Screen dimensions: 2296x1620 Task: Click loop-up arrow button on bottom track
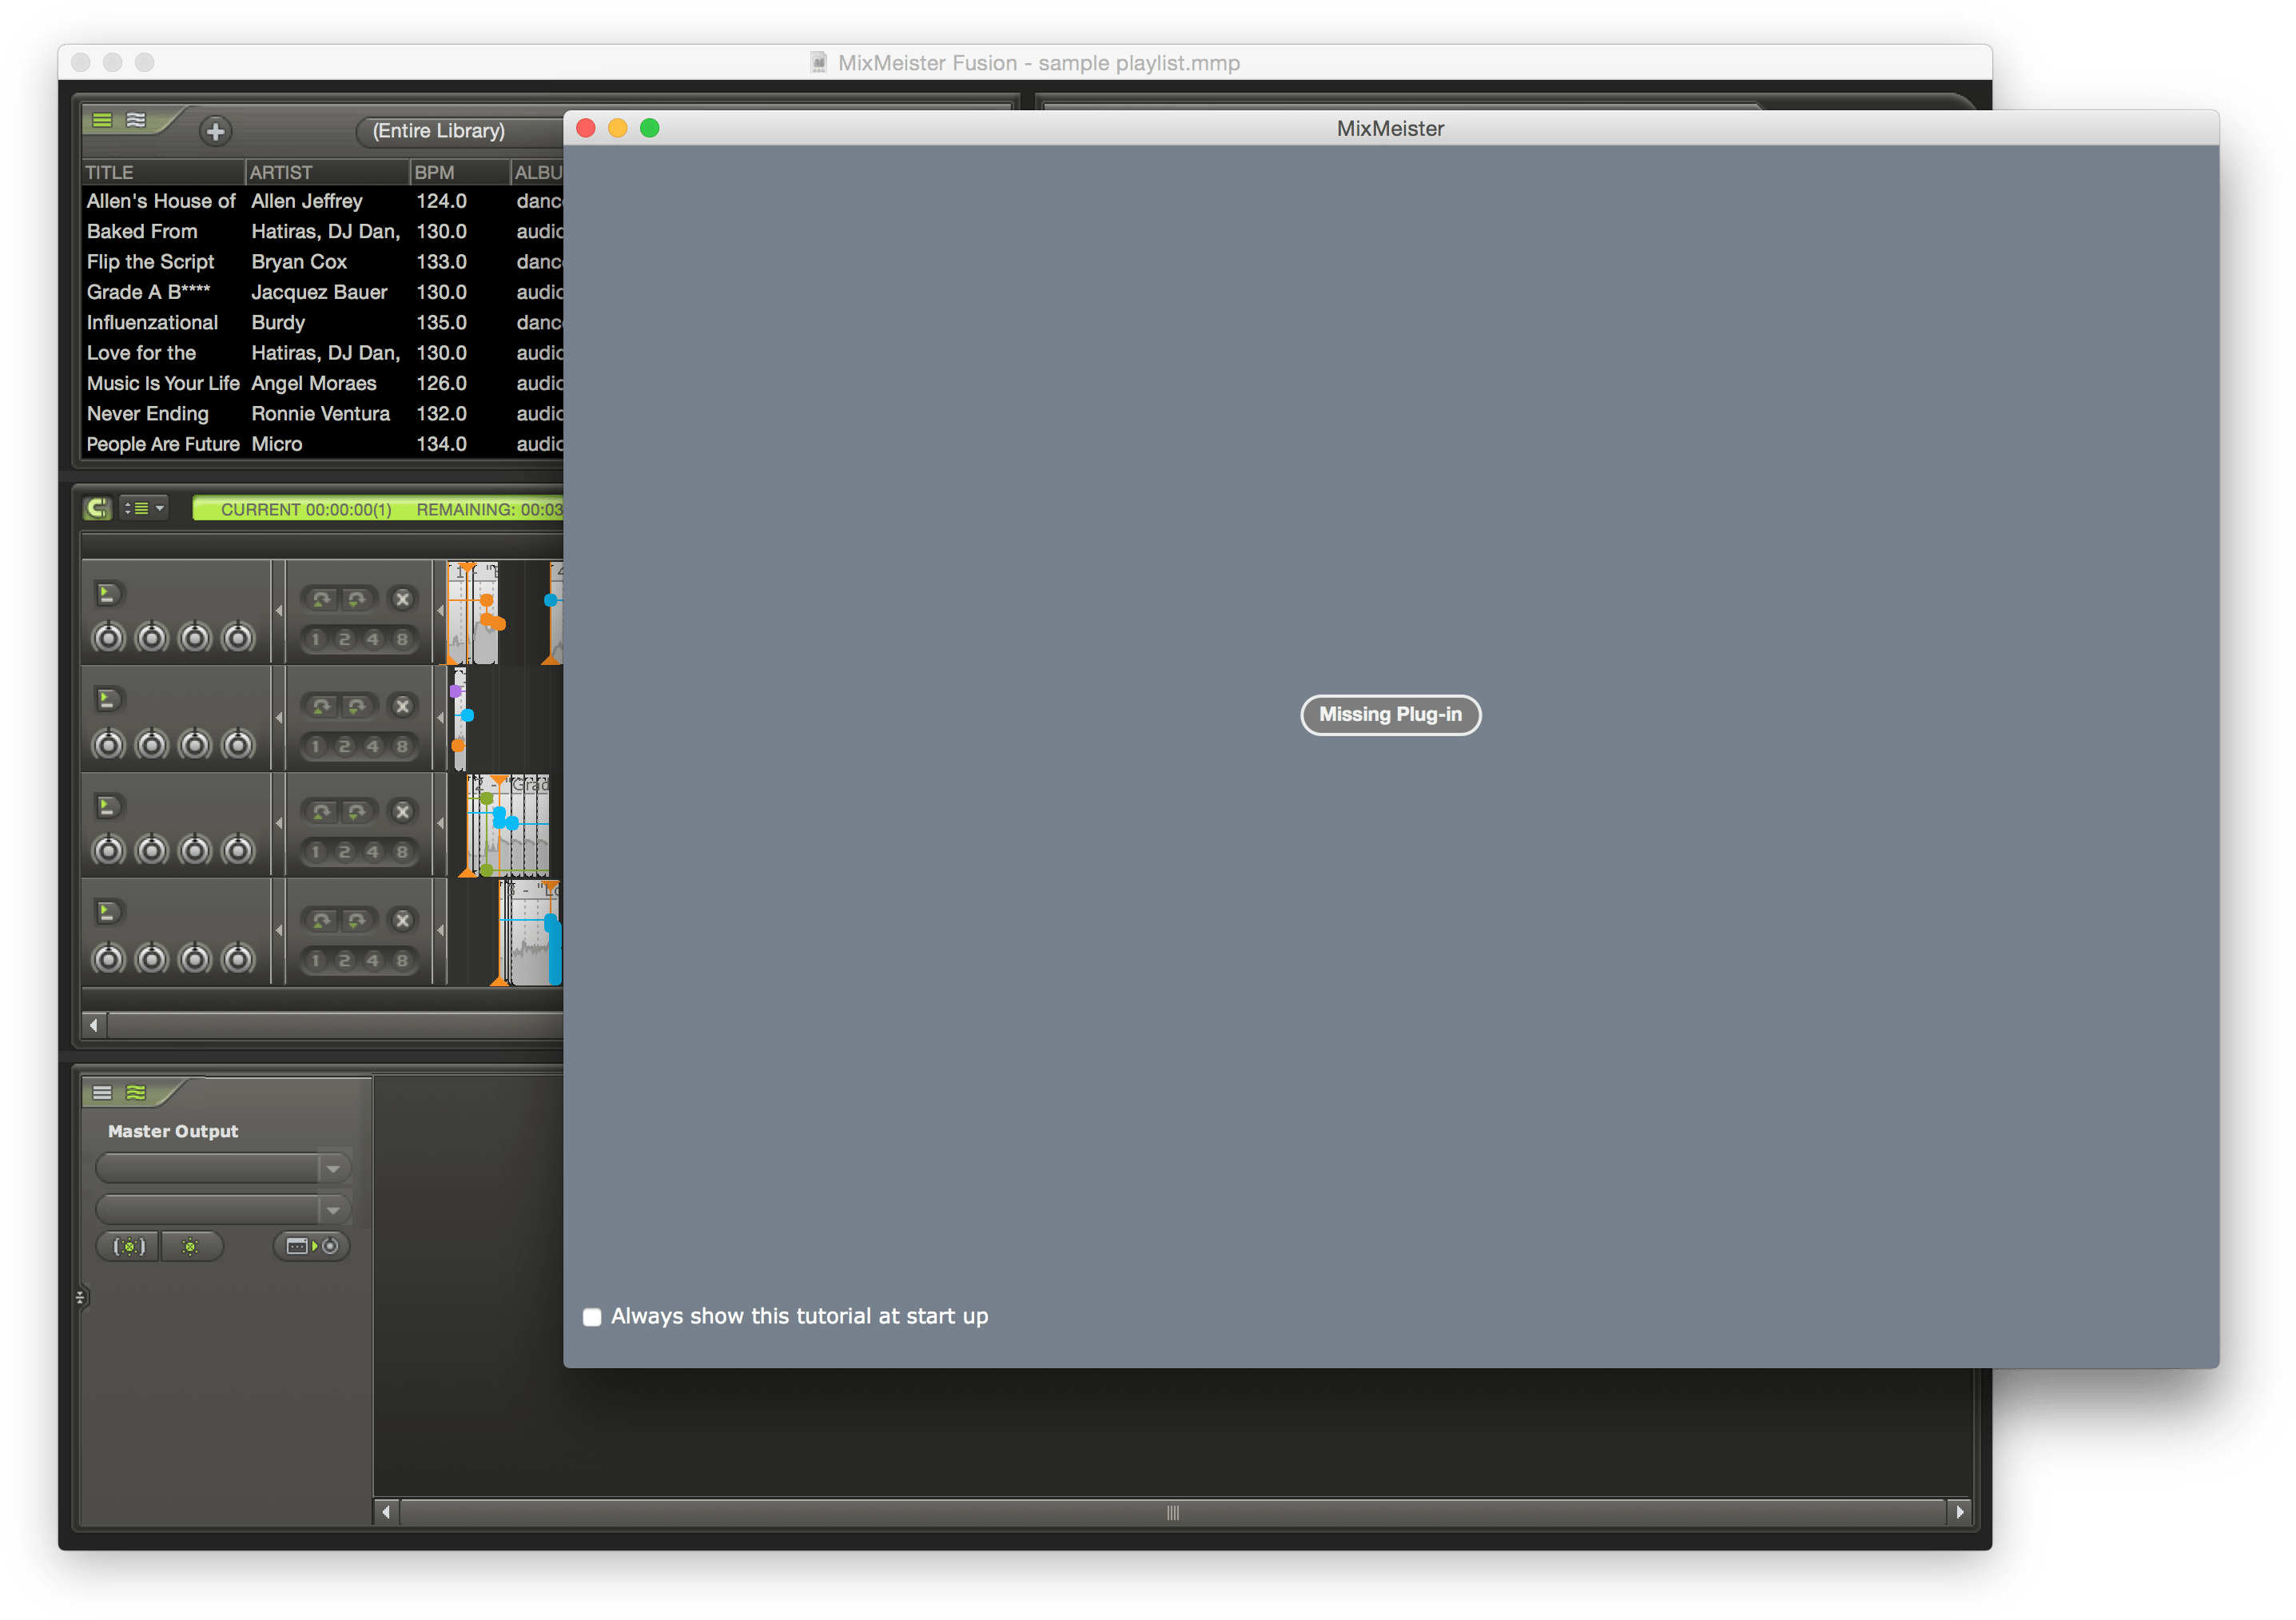pos(322,920)
